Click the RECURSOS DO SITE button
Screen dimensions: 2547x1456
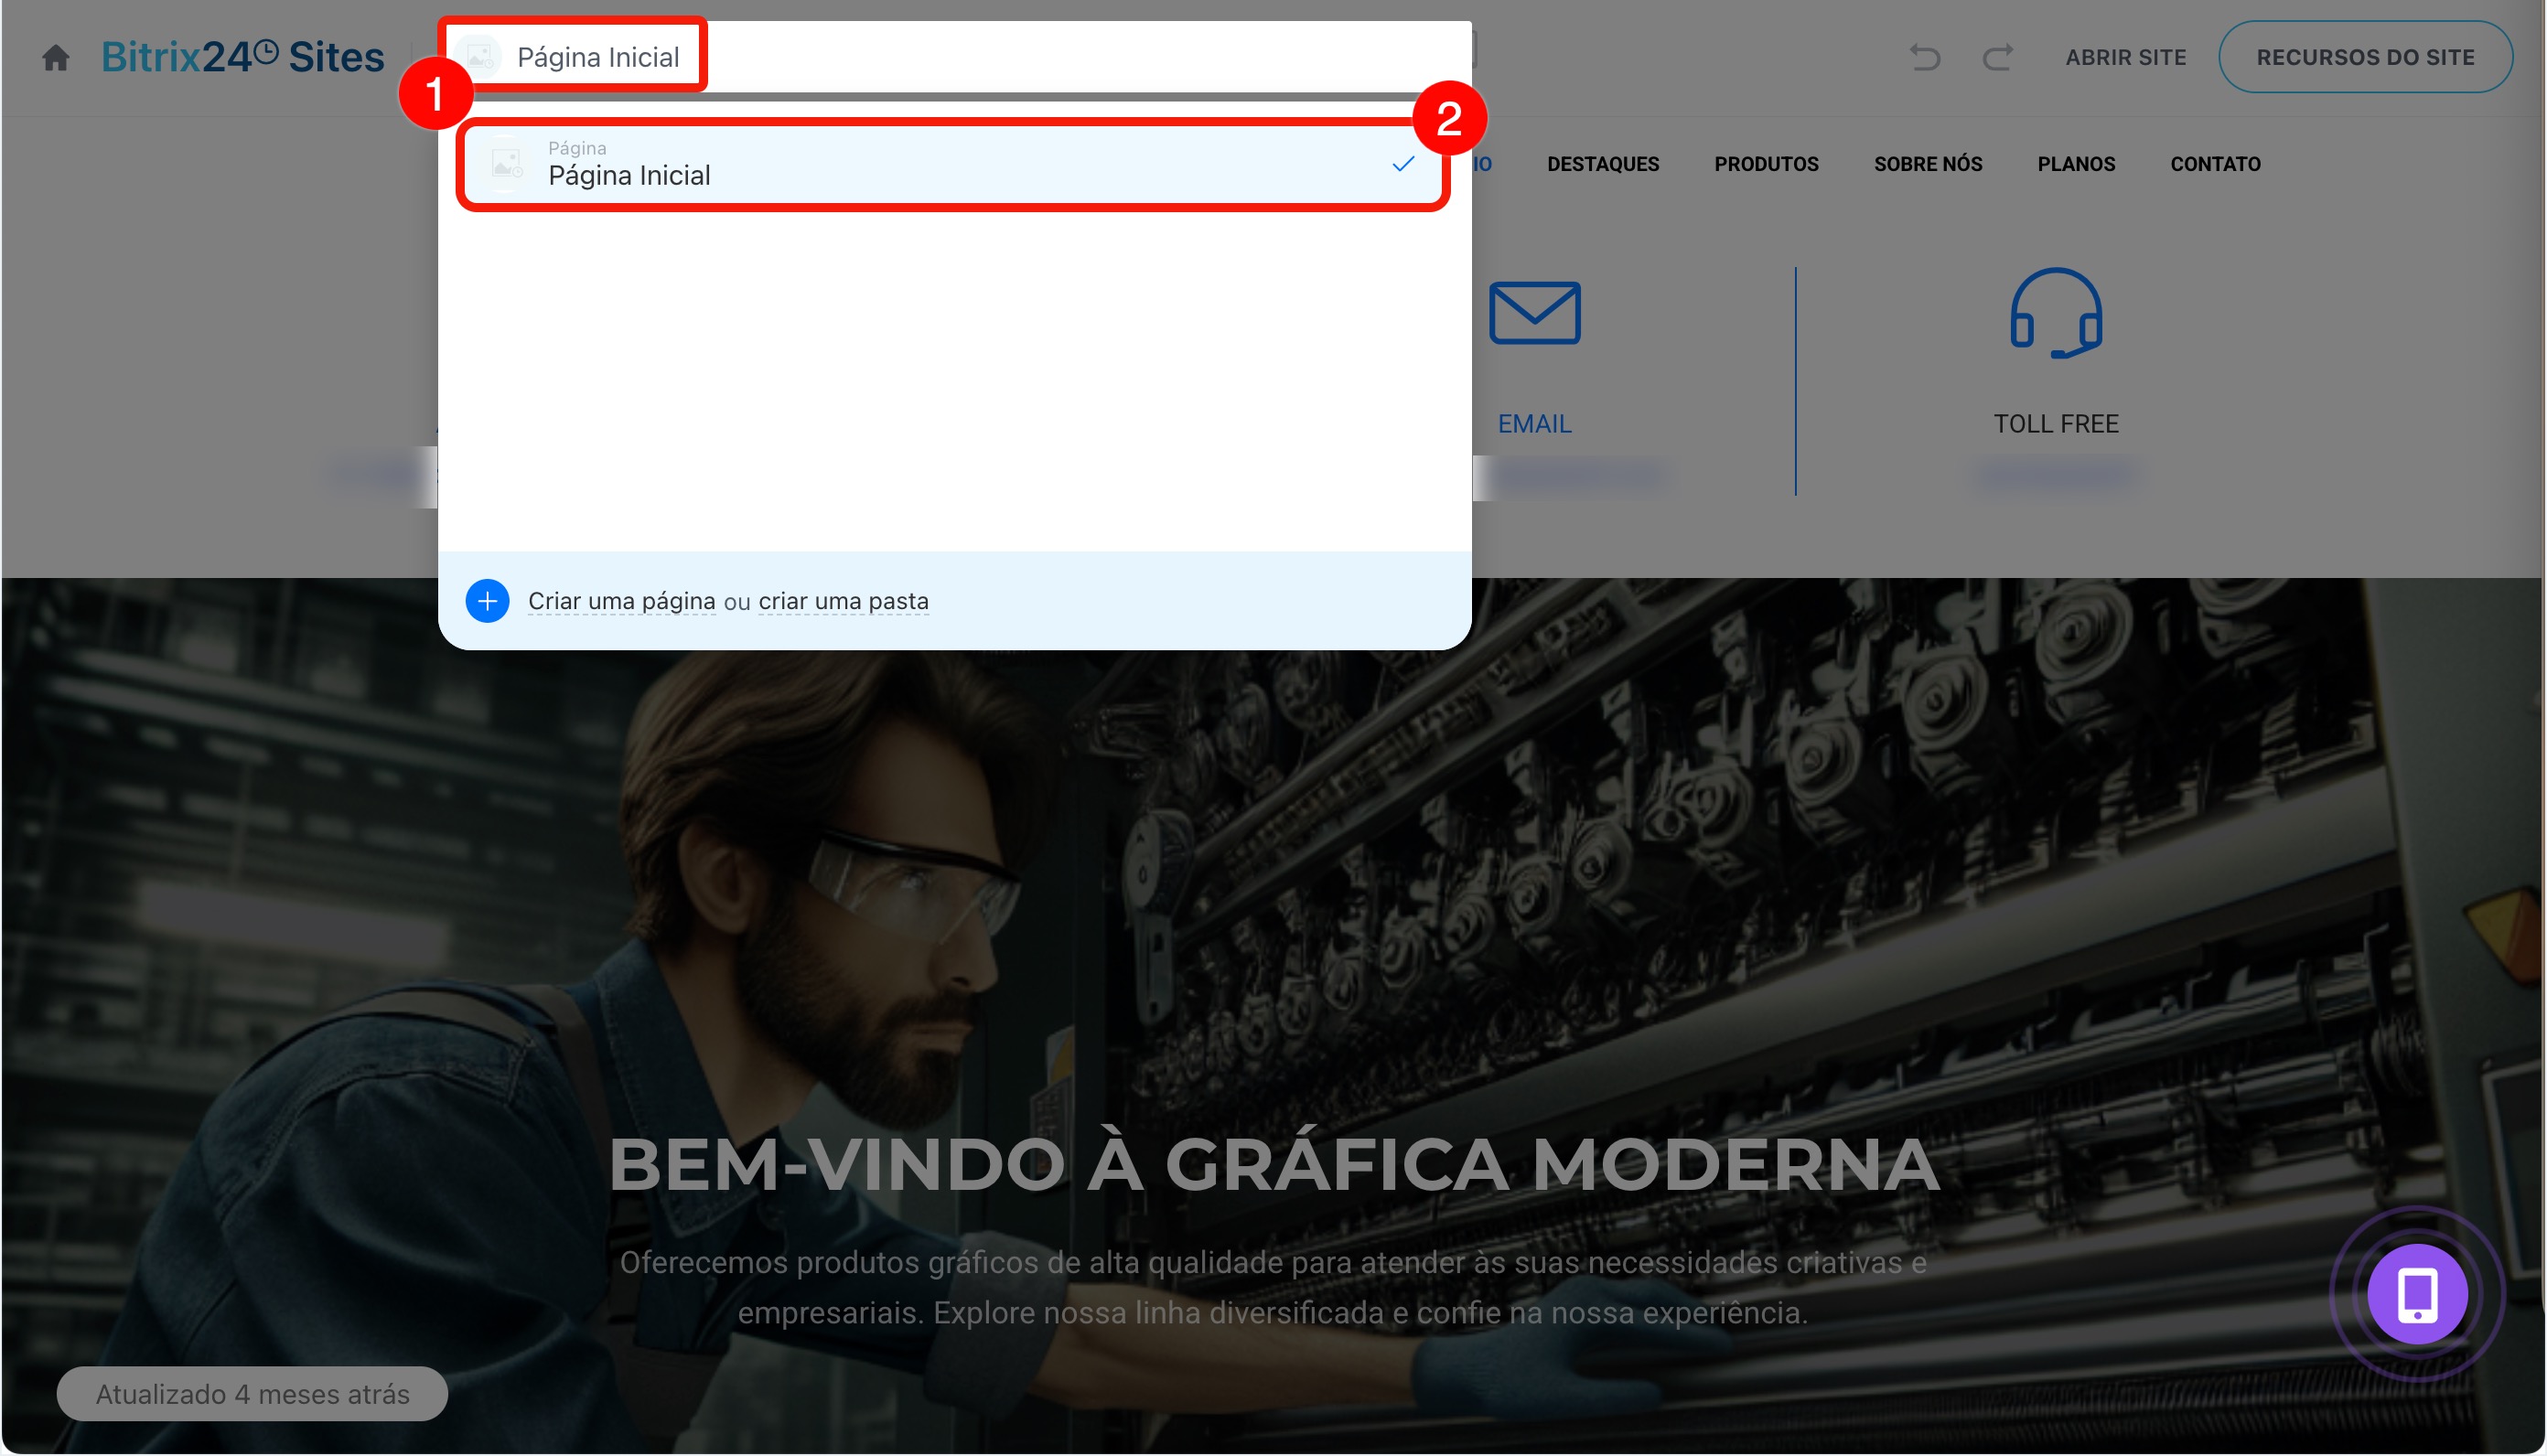[x=2365, y=57]
